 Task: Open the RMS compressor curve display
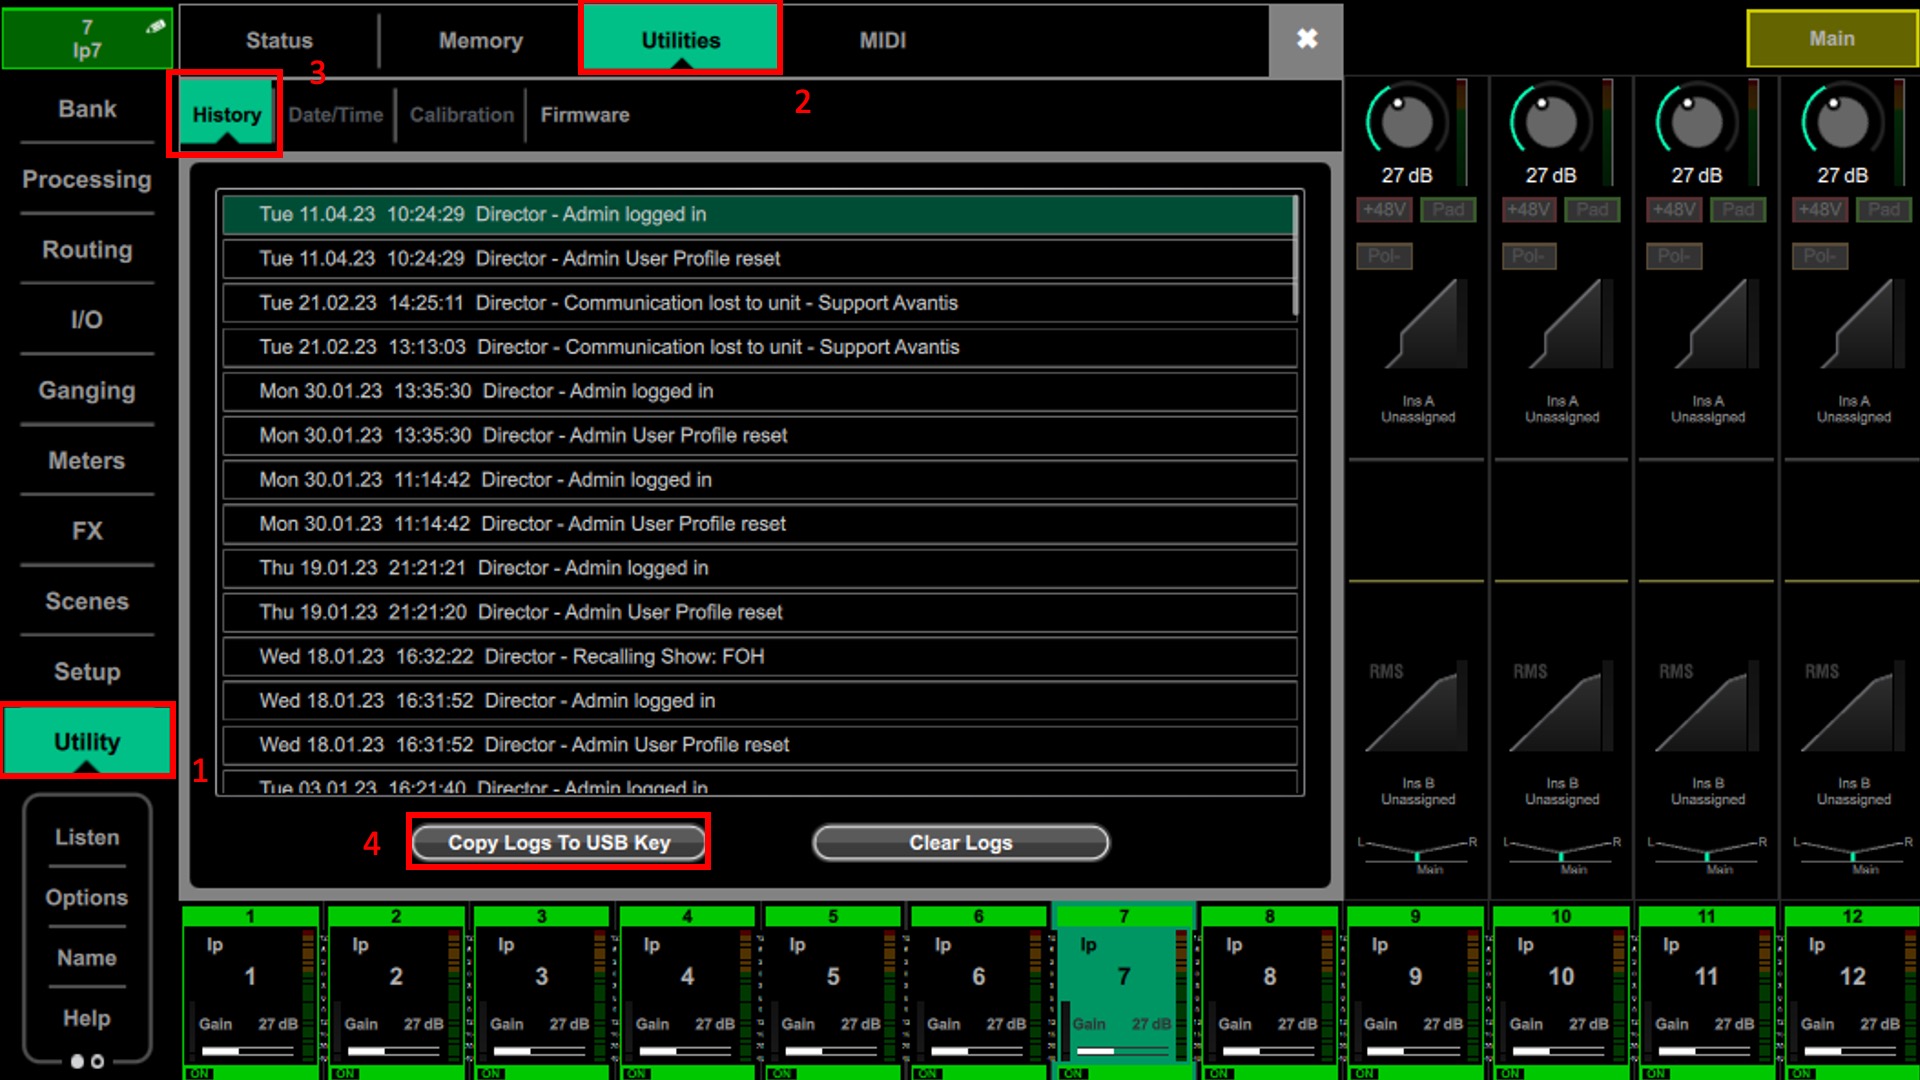pyautogui.click(x=1416, y=705)
